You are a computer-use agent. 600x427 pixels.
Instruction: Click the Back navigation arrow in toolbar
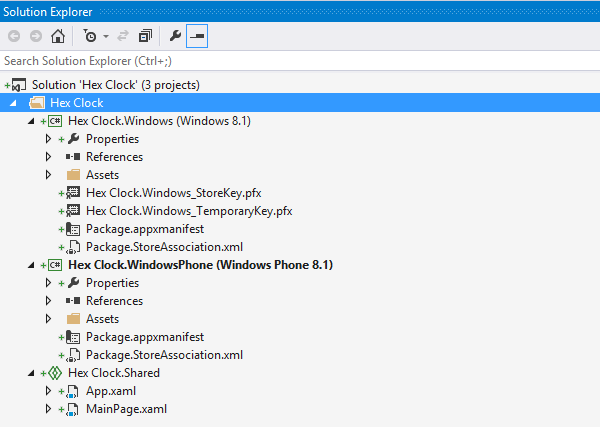(x=14, y=36)
